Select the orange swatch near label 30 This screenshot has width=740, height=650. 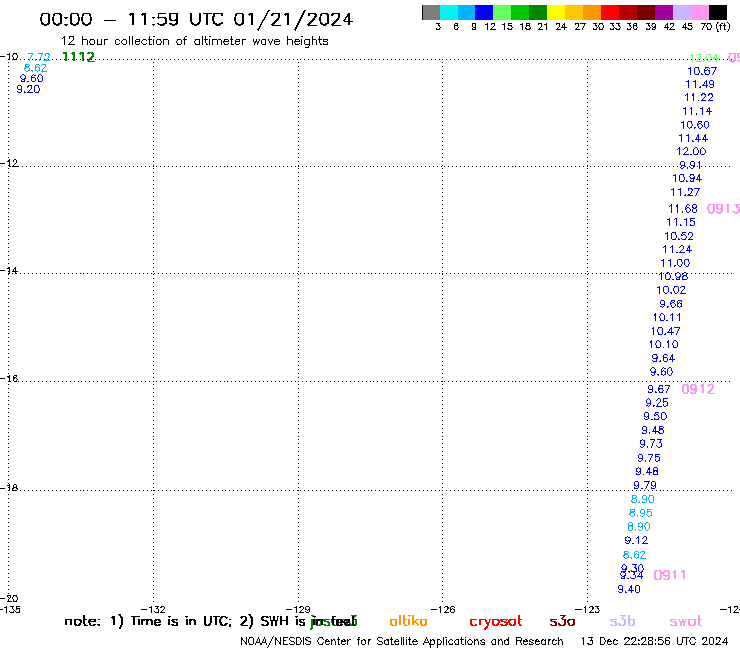pyautogui.click(x=592, y=12)
